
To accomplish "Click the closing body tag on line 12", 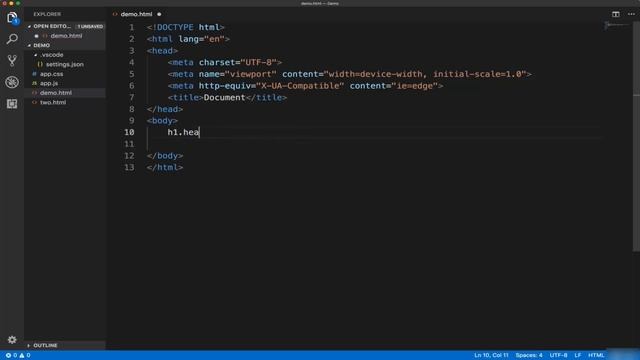I will click(165, 156).
